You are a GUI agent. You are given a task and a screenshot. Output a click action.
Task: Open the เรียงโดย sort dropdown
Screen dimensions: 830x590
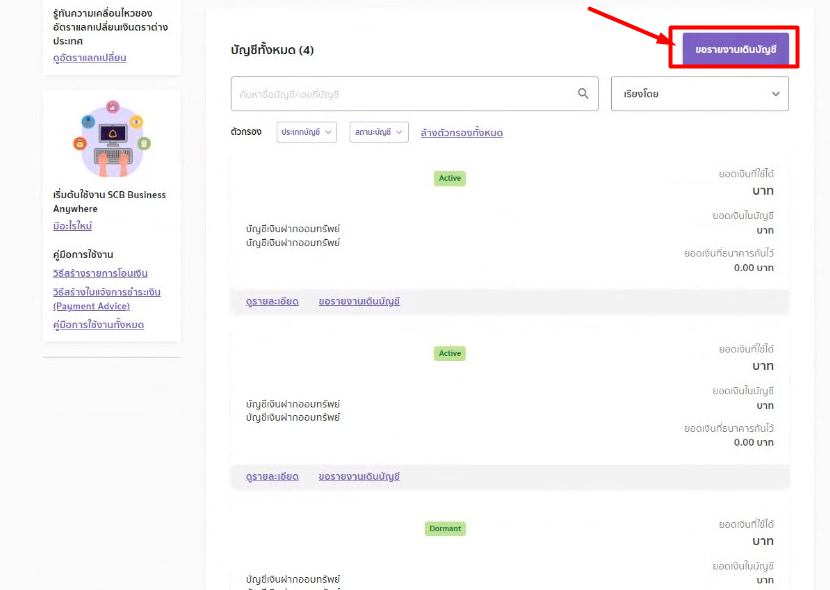coord(700,94)
